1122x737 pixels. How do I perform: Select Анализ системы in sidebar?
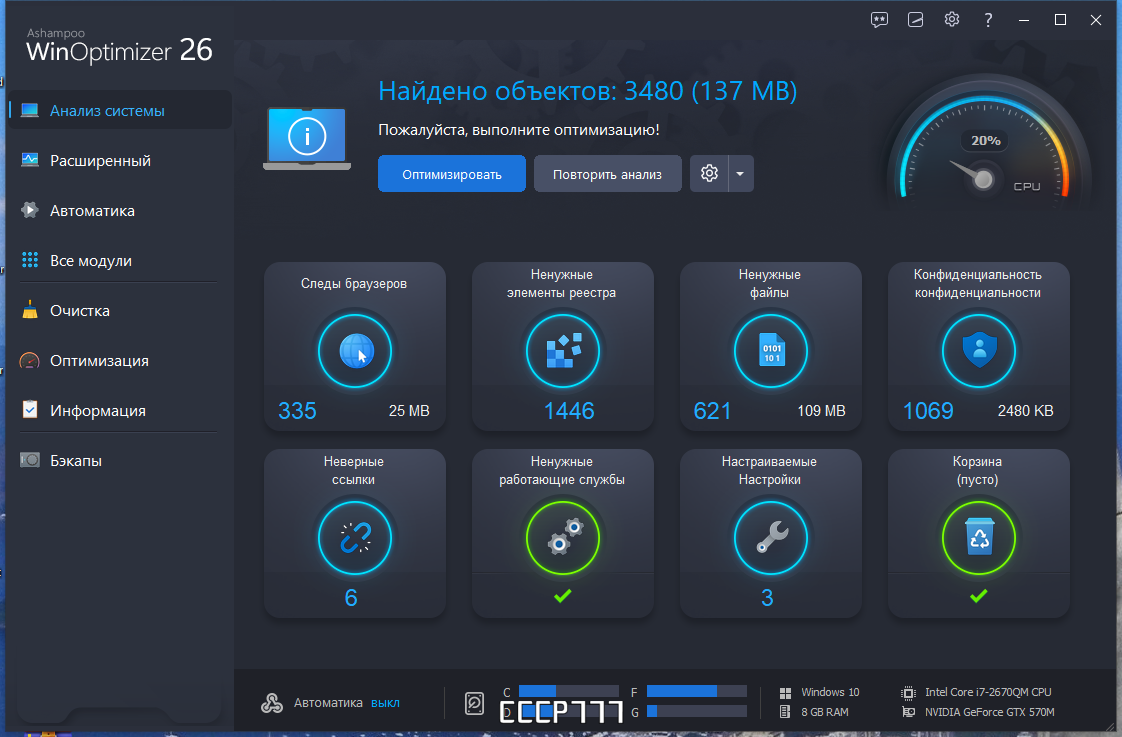120,110
